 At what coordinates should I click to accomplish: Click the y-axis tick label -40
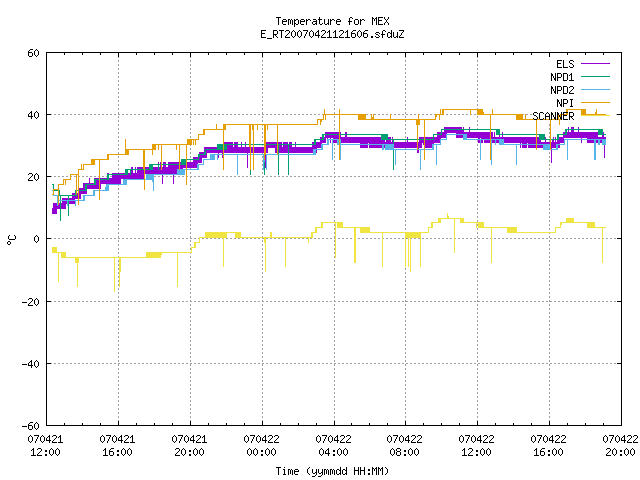coord(31,364)
